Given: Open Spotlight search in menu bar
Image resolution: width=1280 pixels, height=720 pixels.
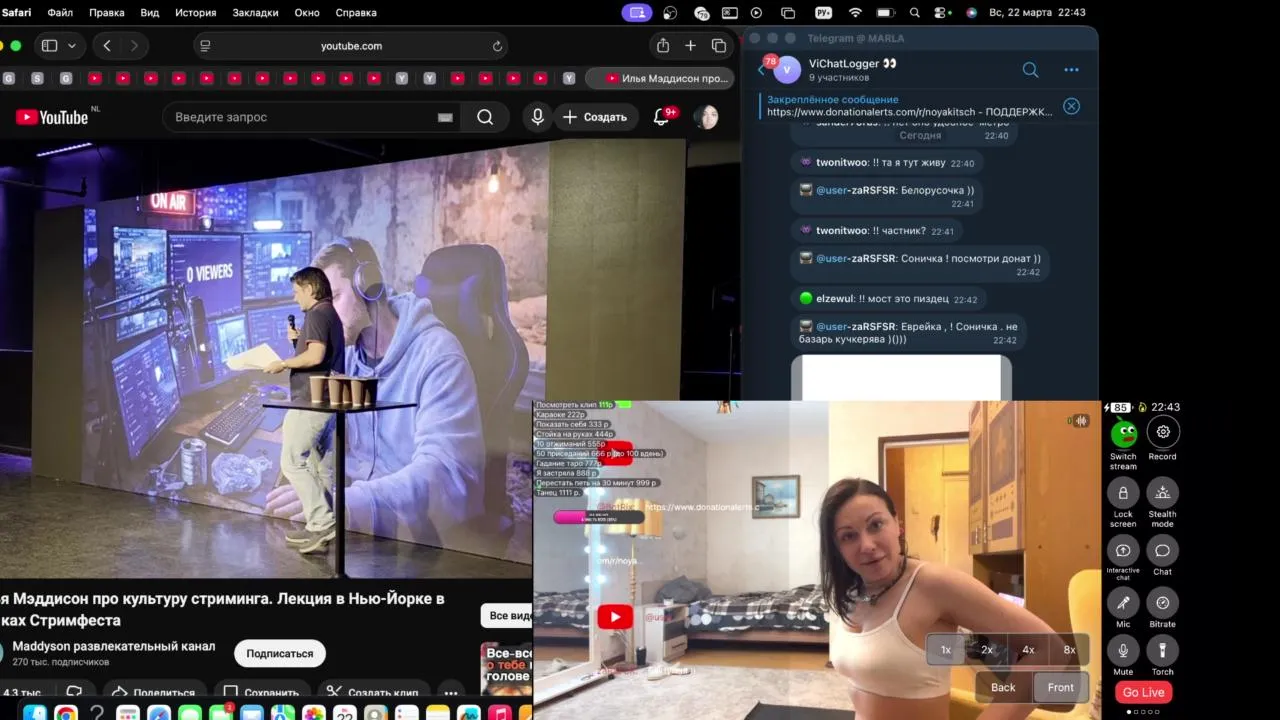Looking at the screenshot, I should point(915,13).
